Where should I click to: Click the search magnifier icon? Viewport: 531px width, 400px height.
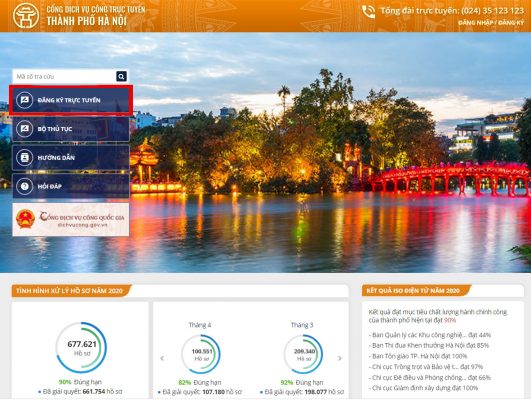[122, 76]
